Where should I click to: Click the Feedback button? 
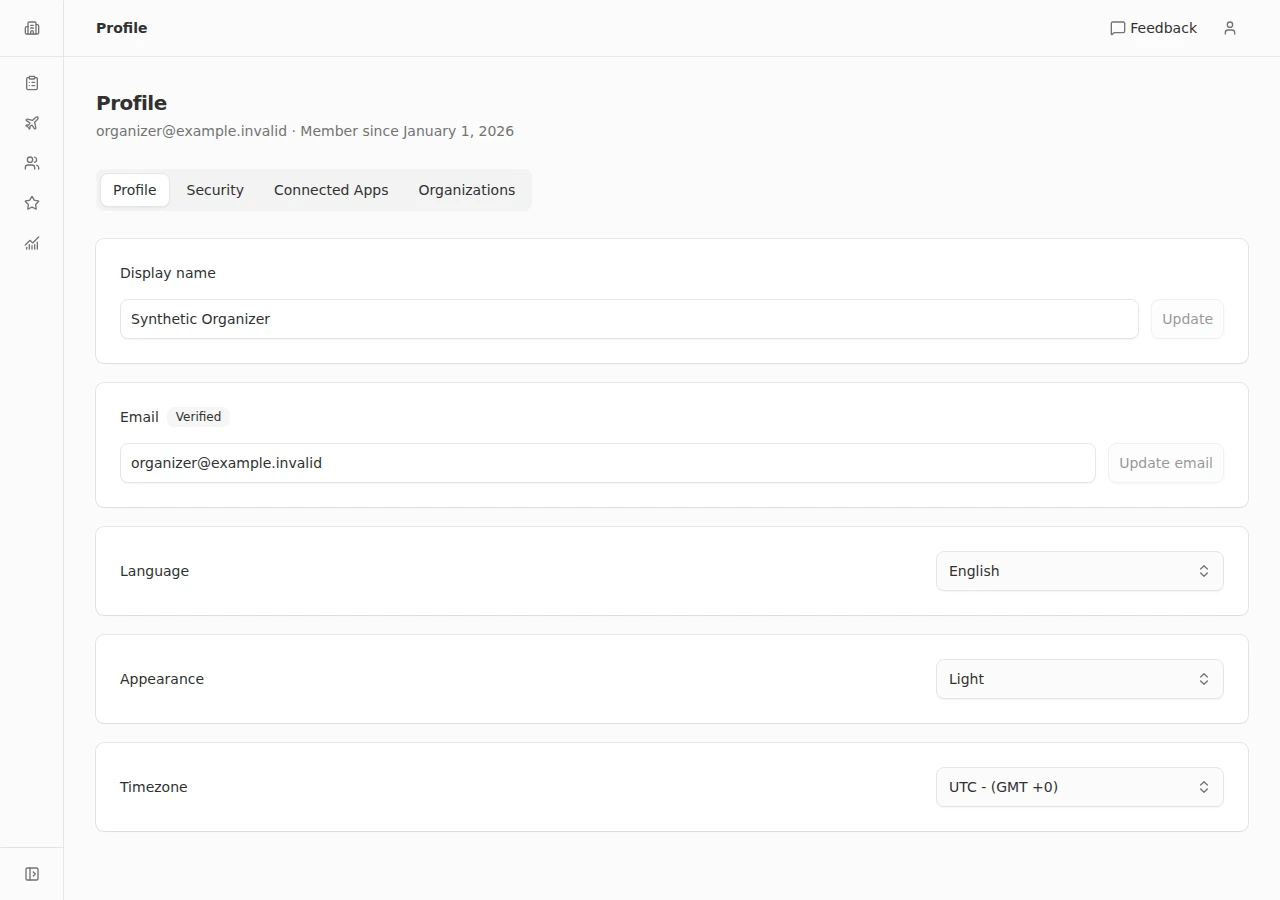pyautogui.click(x=1153, y=28)
